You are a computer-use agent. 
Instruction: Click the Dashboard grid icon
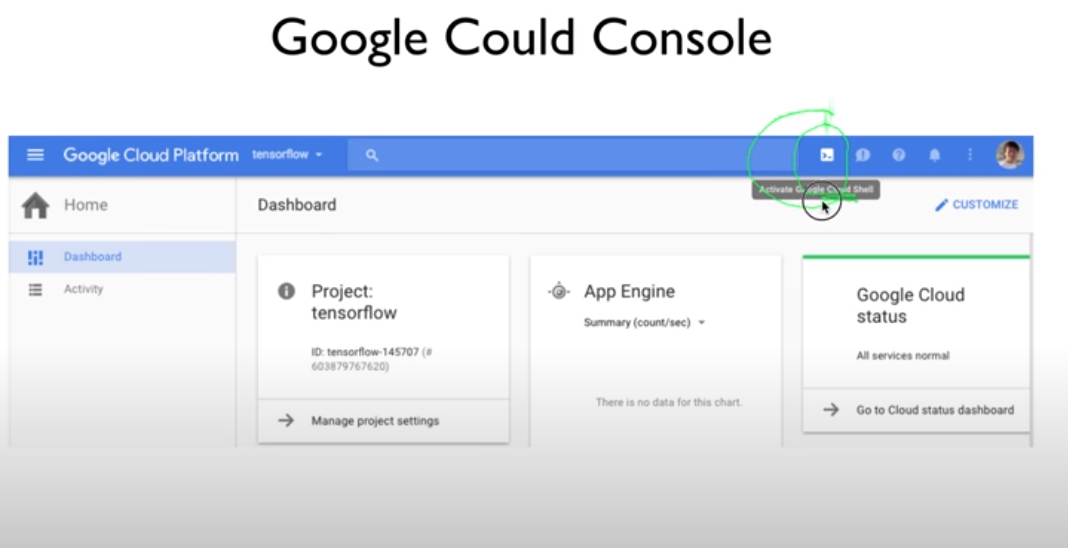tap(35, 257)
